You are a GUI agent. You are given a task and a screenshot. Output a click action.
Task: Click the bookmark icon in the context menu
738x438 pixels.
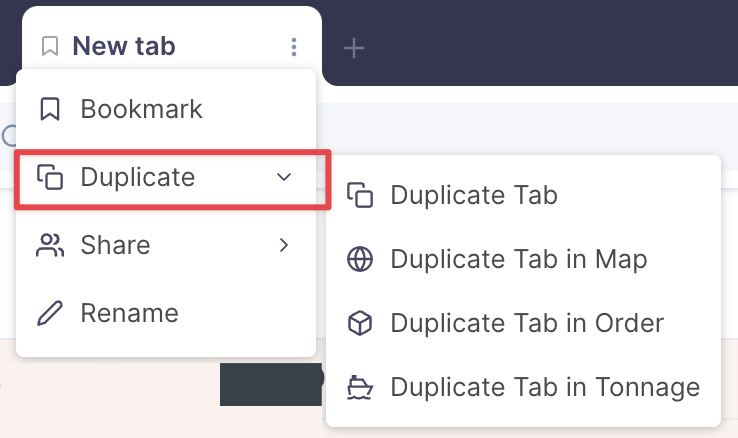(50, 109)
